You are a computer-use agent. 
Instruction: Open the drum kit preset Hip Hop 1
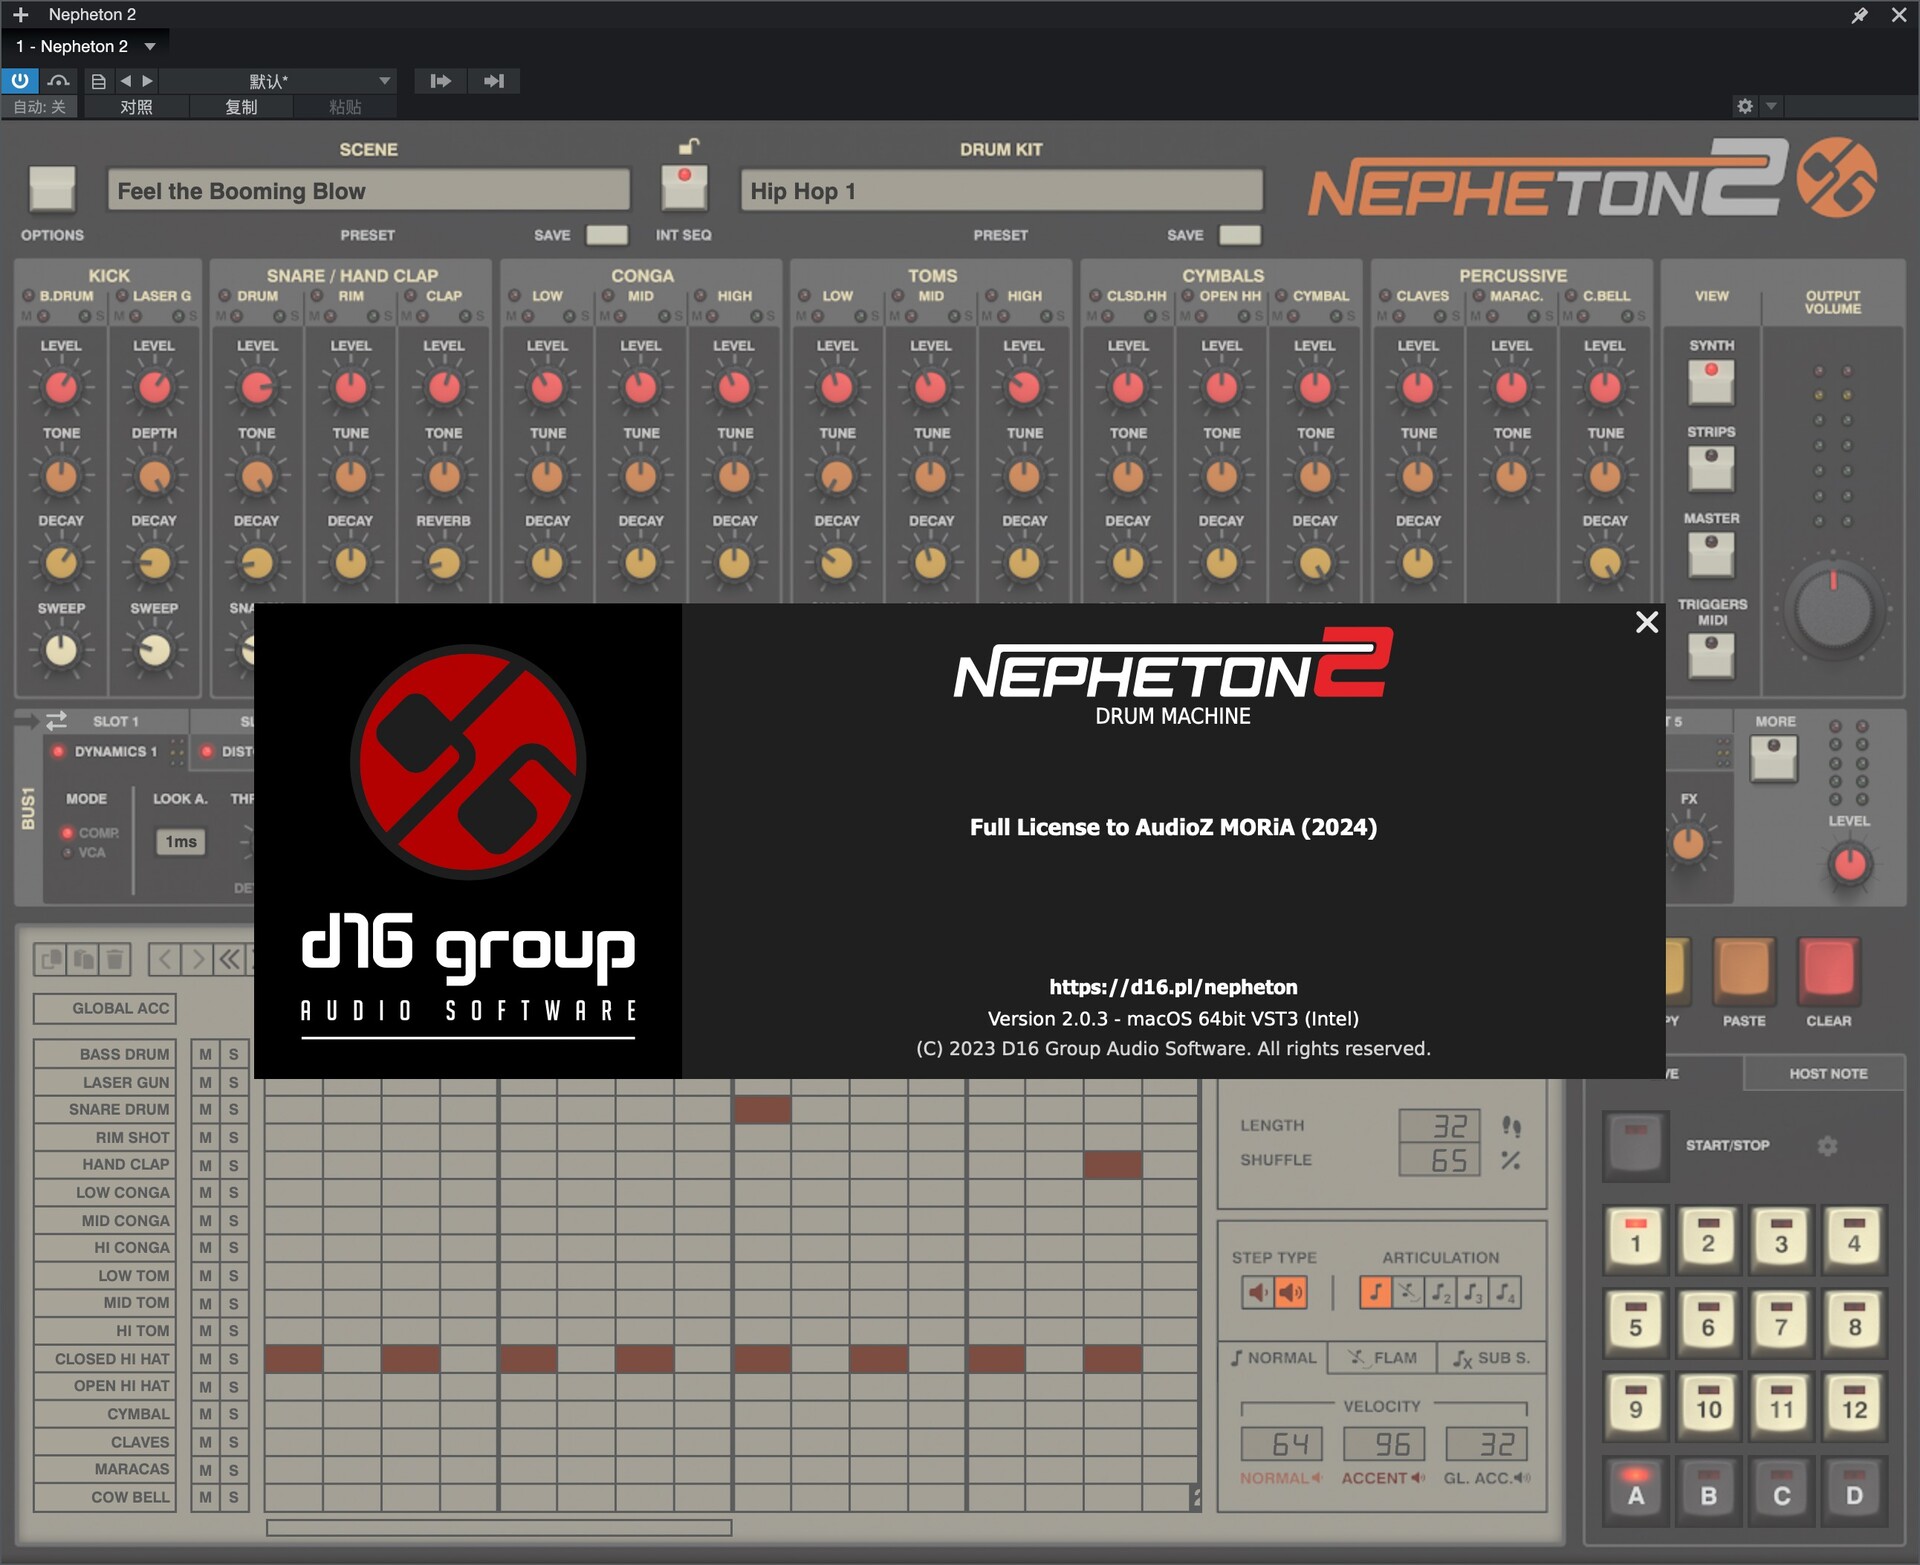[1002, 190]
